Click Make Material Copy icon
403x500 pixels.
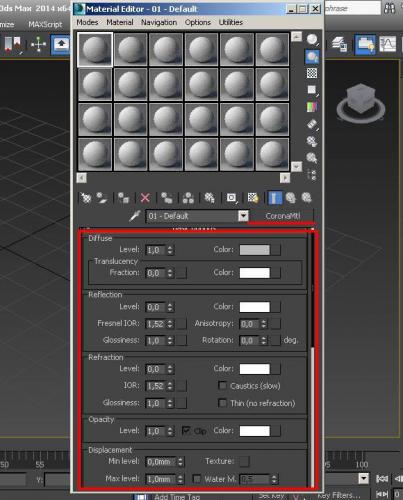[166, 198]
